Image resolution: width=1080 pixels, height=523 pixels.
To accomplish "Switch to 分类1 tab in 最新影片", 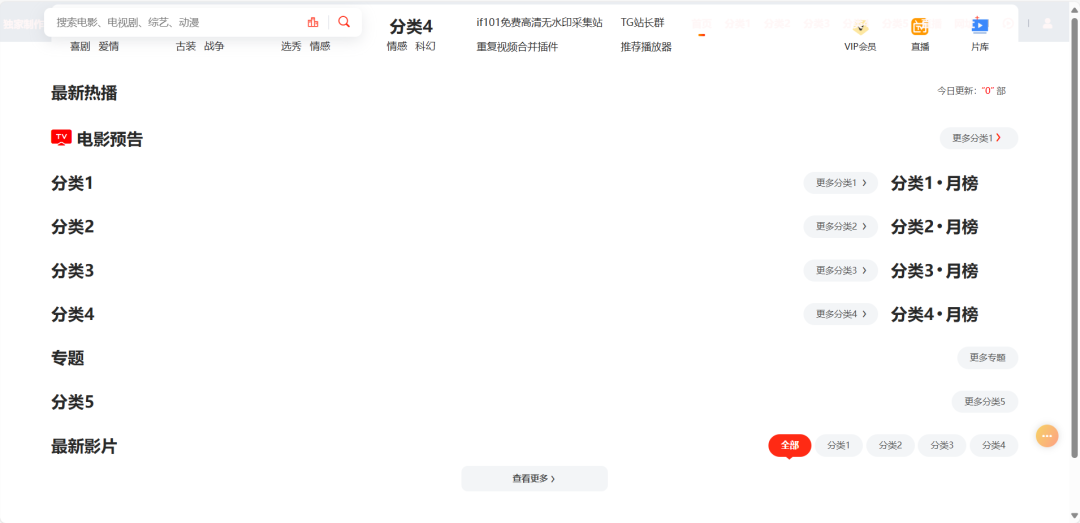I will 838,445.
